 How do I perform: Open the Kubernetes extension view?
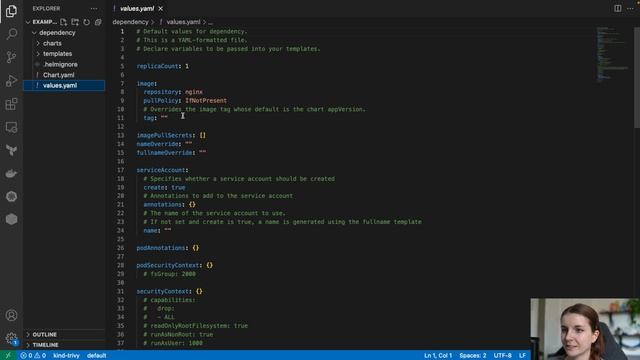[x=11, y=196]
